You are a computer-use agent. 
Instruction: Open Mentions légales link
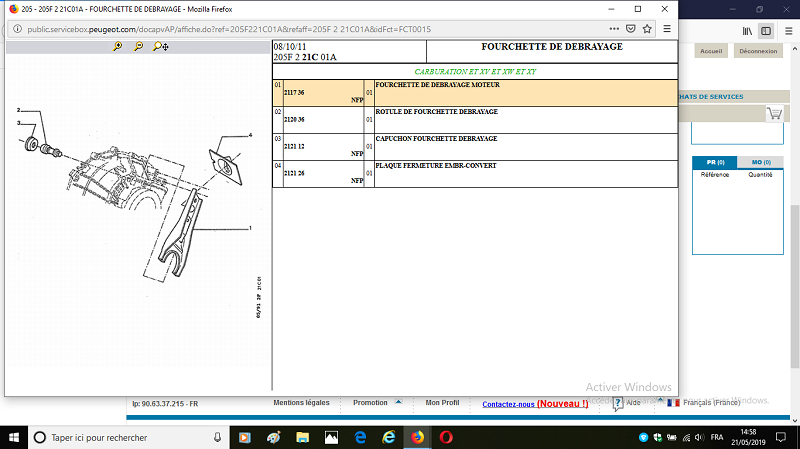pos(301,403)
